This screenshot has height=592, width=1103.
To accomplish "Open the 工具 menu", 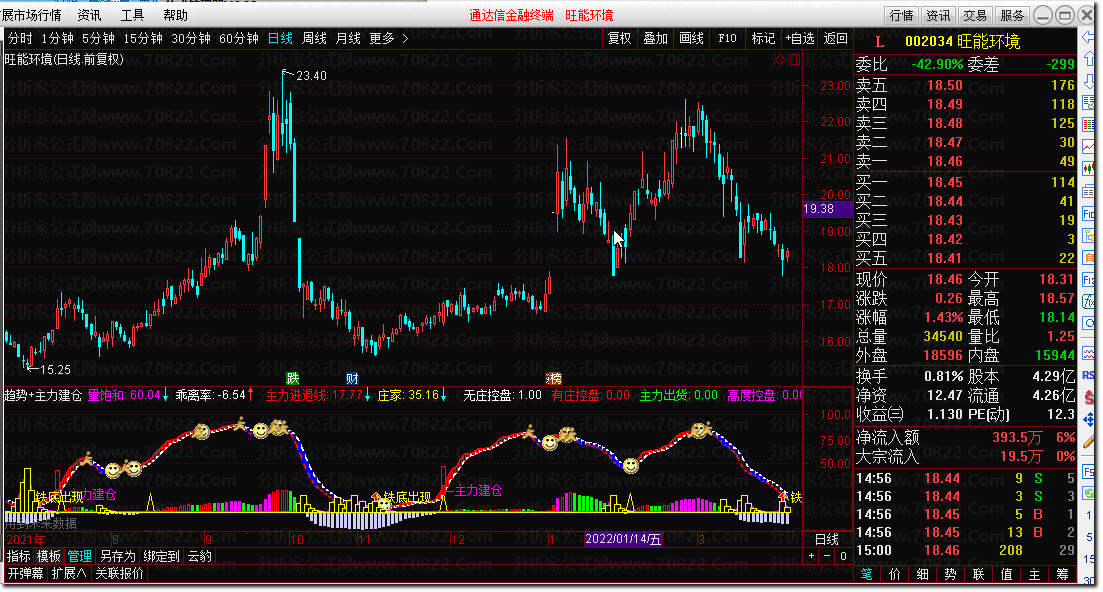I will [132, 15].
